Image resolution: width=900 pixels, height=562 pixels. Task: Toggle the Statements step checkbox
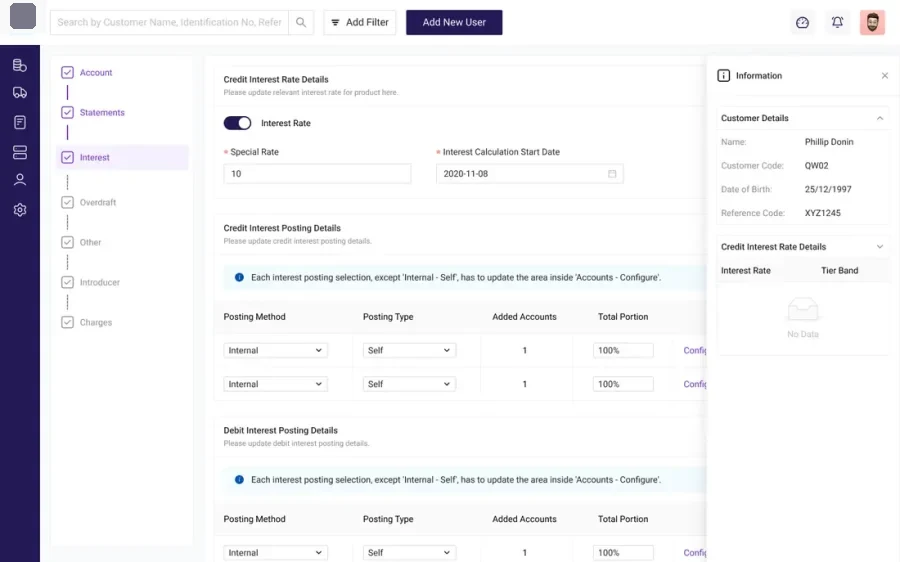[67, 113]
